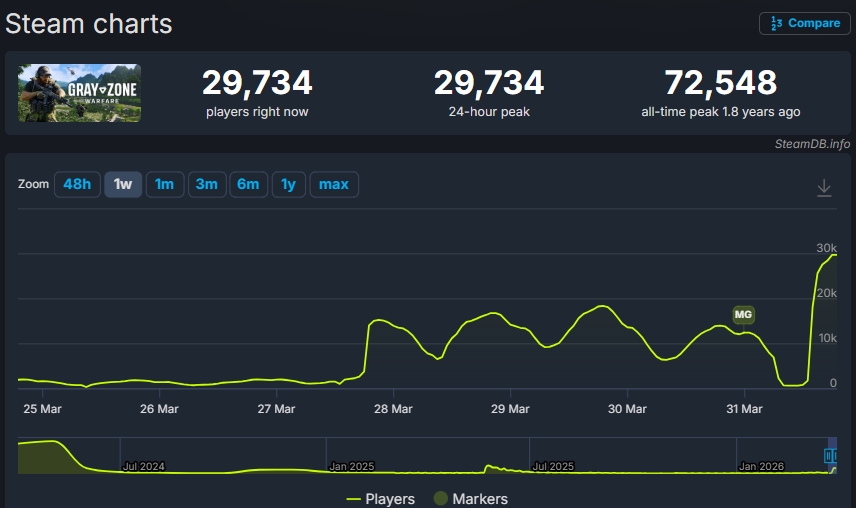The height and width of the screenshot is (508, 856).
Task: Open the chart download menu icon
Action: pos(824,188)
